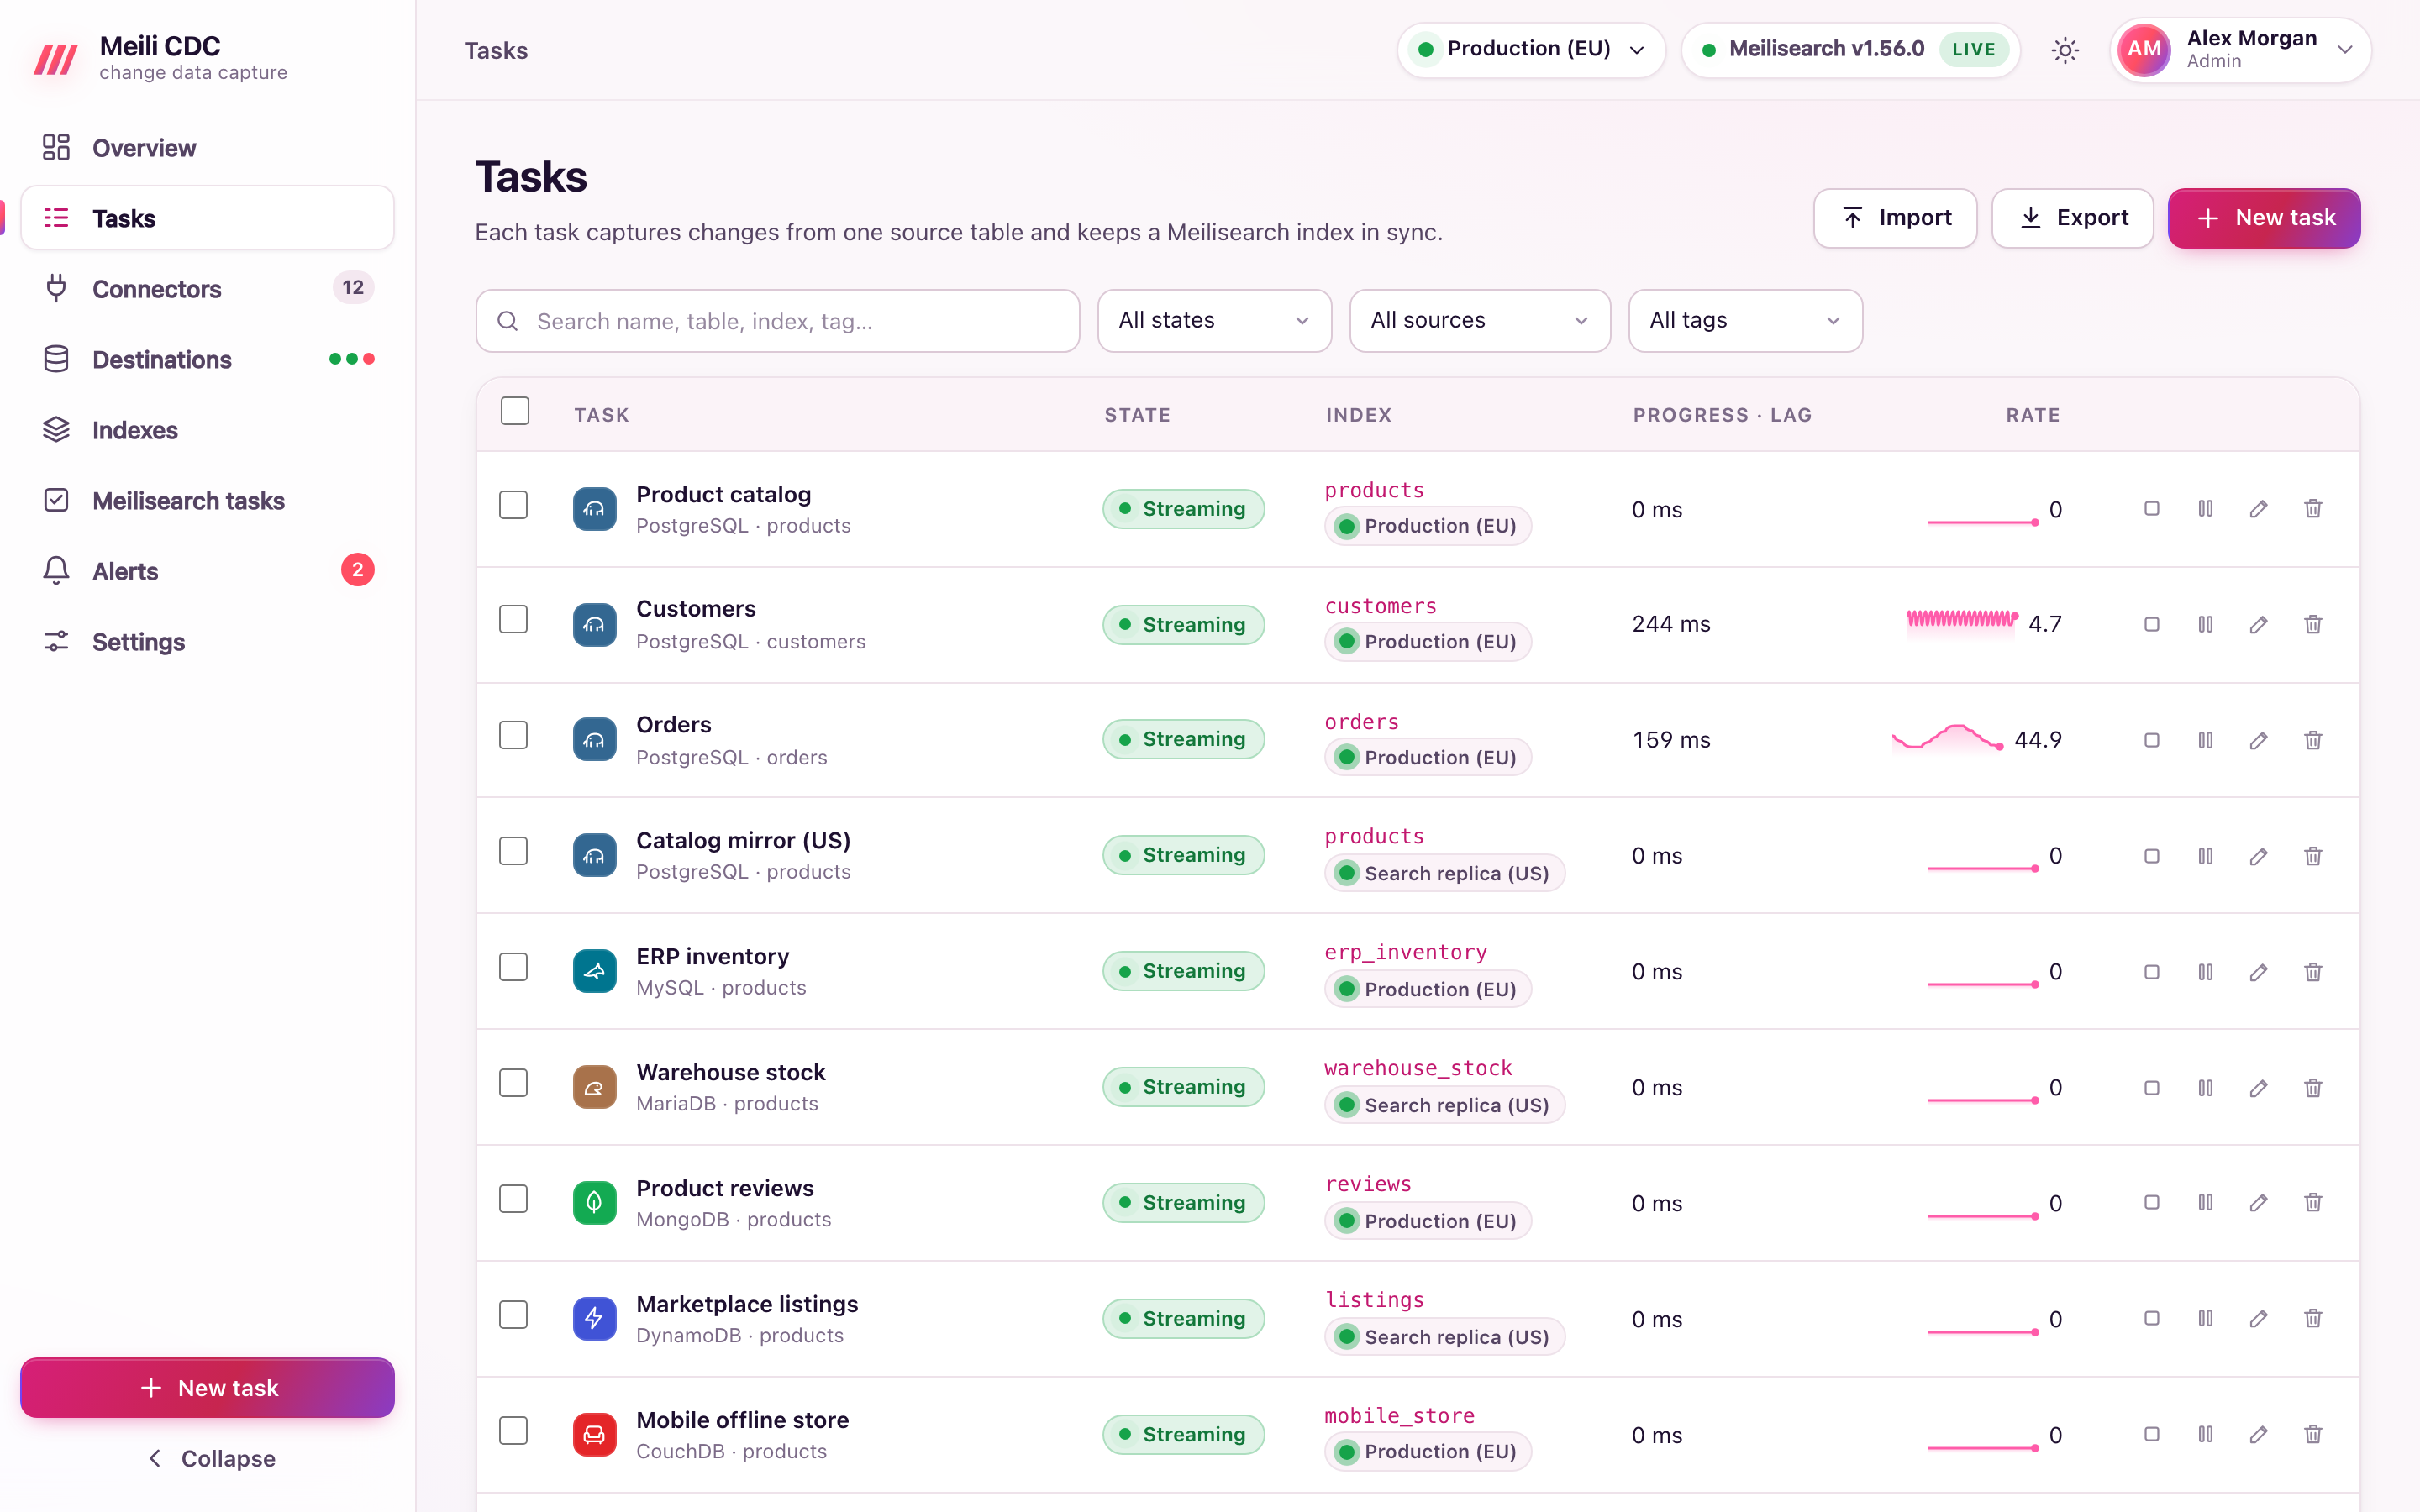Image resolution: width=2420 pixels, height=1512 pixels.
Task: Check the Product catalog row checkbox
Action: [514, 505]
